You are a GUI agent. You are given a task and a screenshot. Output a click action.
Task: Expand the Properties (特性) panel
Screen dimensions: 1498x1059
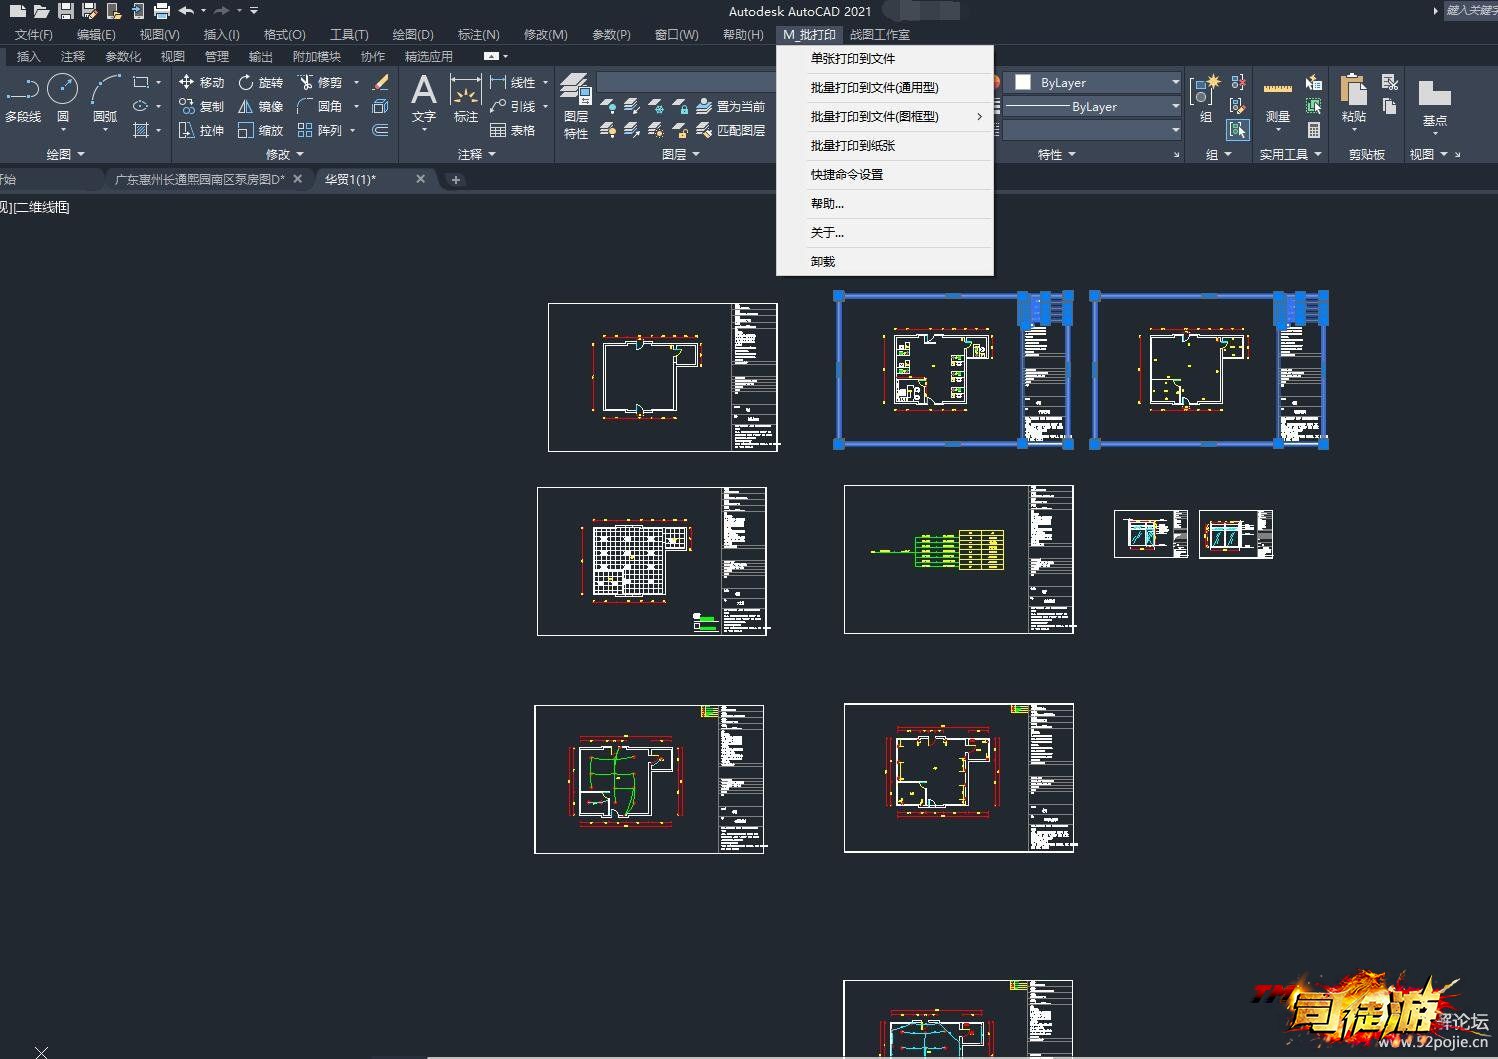point(1057,154)
